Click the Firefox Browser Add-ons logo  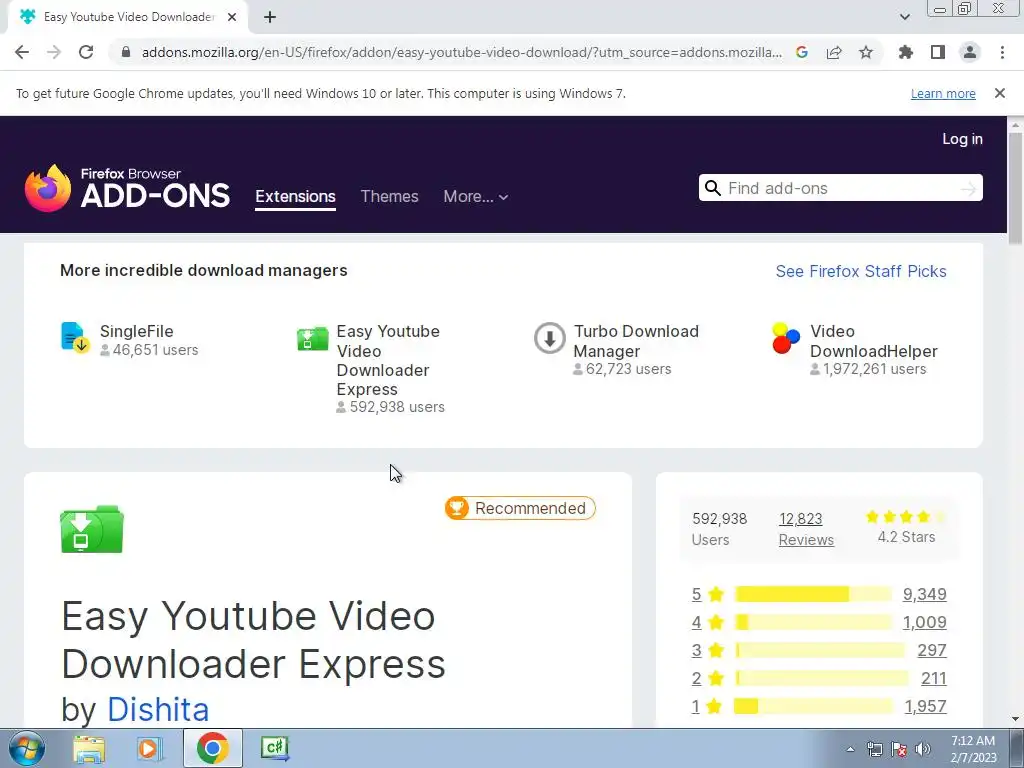[127, 188]
